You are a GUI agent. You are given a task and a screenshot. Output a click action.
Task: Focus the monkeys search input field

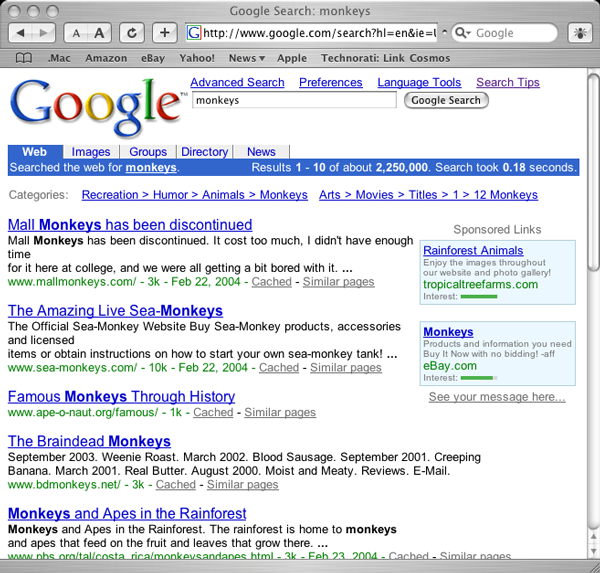pyautogui.click(x=294, y=100)
